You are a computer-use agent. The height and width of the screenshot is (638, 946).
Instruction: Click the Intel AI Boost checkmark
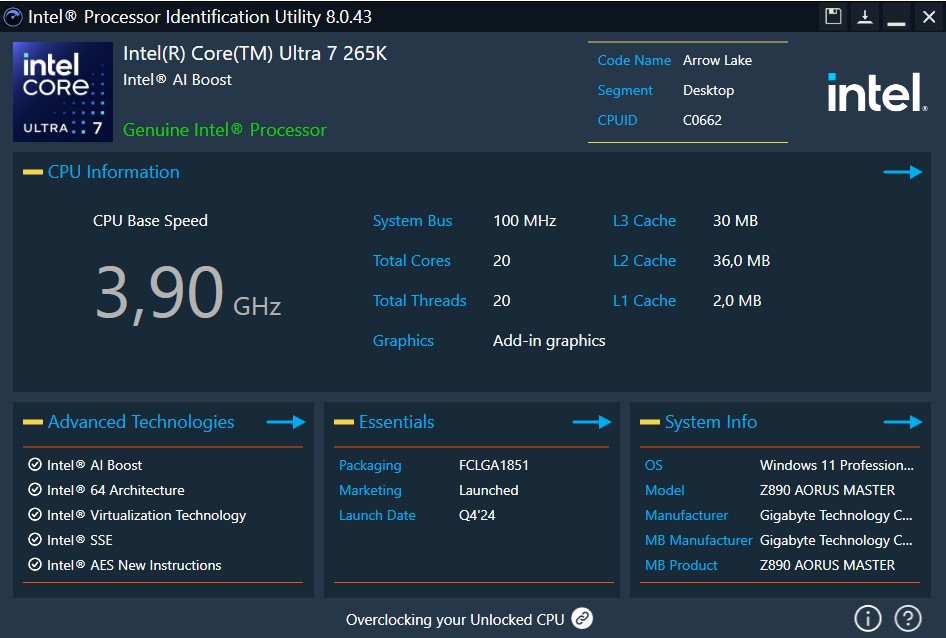click(x=35, y=465)
